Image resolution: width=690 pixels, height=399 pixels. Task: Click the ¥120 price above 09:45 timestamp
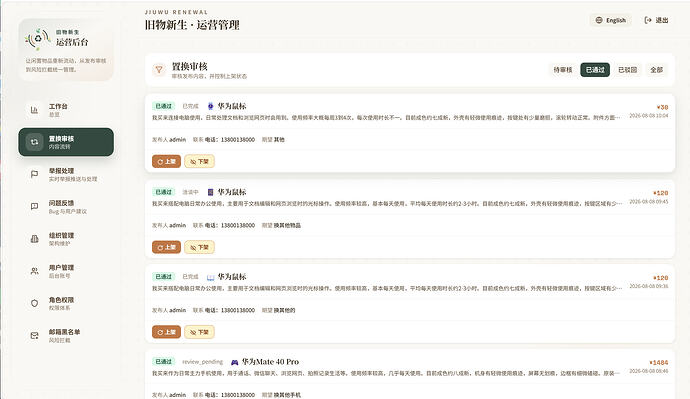point(661,193)
